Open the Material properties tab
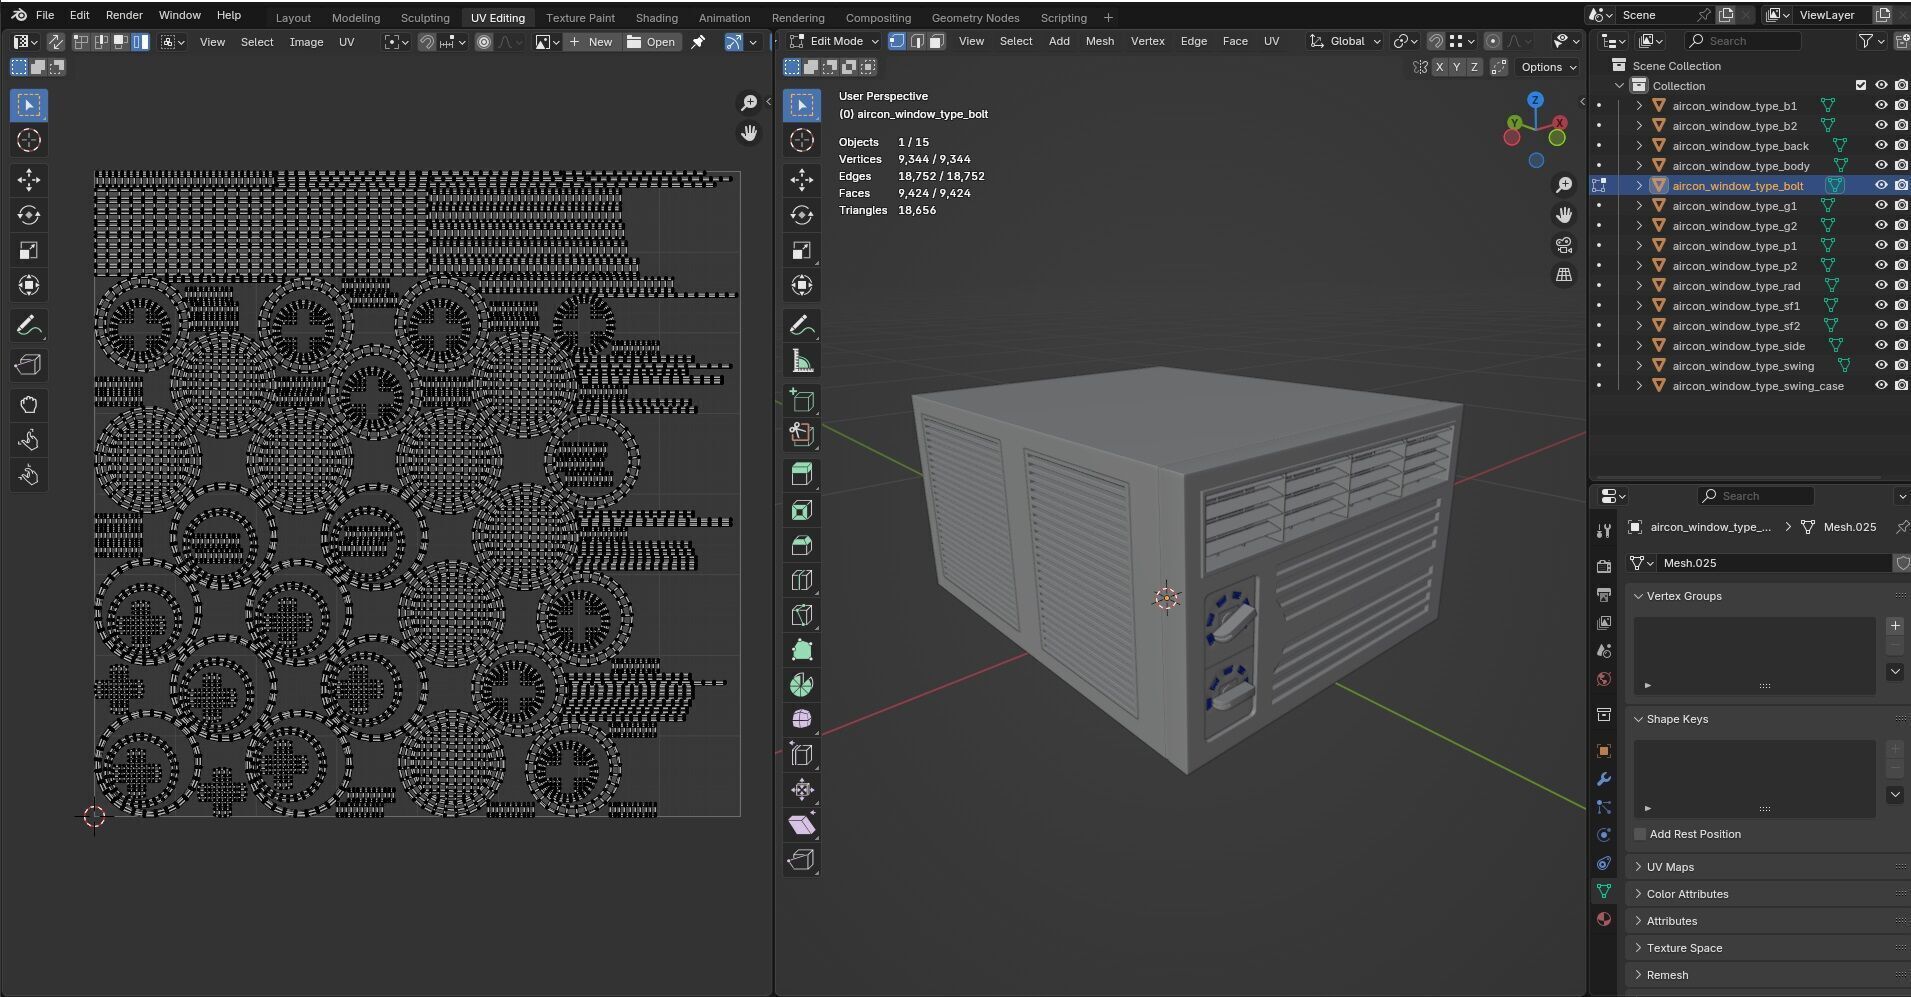Viewport: 1911px width, 997px height. click(x=1604, y=919)
